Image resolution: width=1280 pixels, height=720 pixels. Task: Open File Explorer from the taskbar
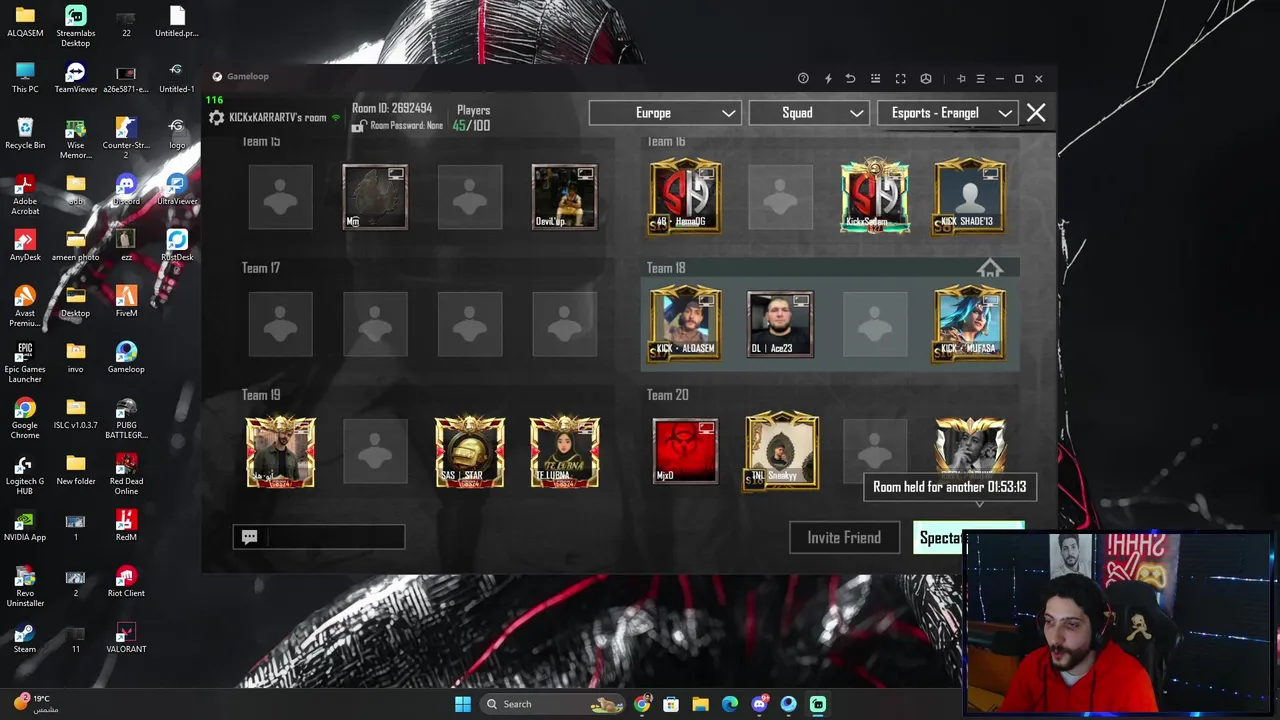pos(700,704)
